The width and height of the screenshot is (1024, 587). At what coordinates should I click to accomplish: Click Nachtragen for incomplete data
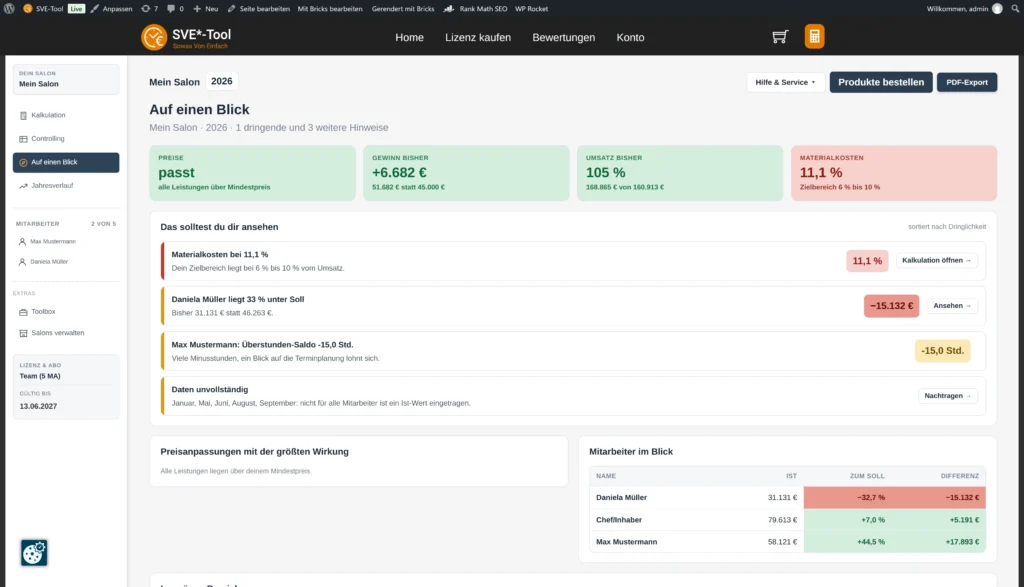pyautogui.click(x=948, y=396)
